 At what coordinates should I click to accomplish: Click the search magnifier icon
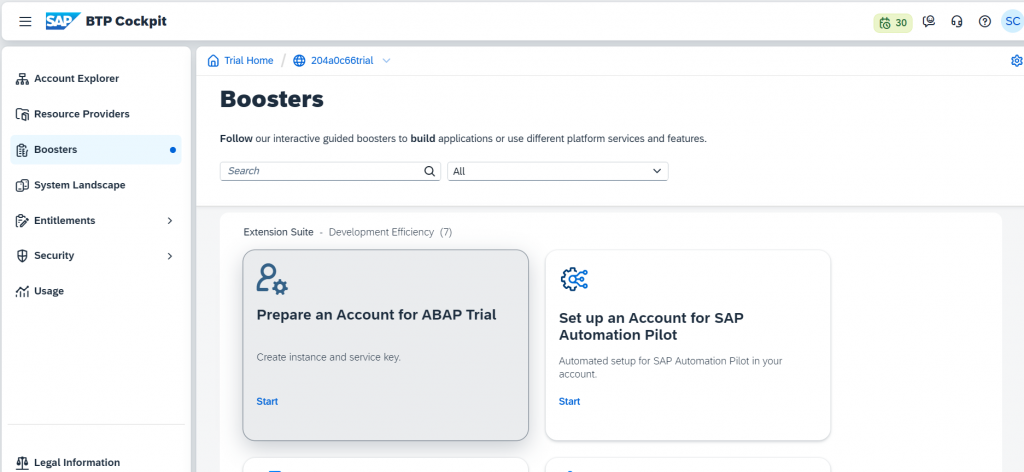coord(430,171)
